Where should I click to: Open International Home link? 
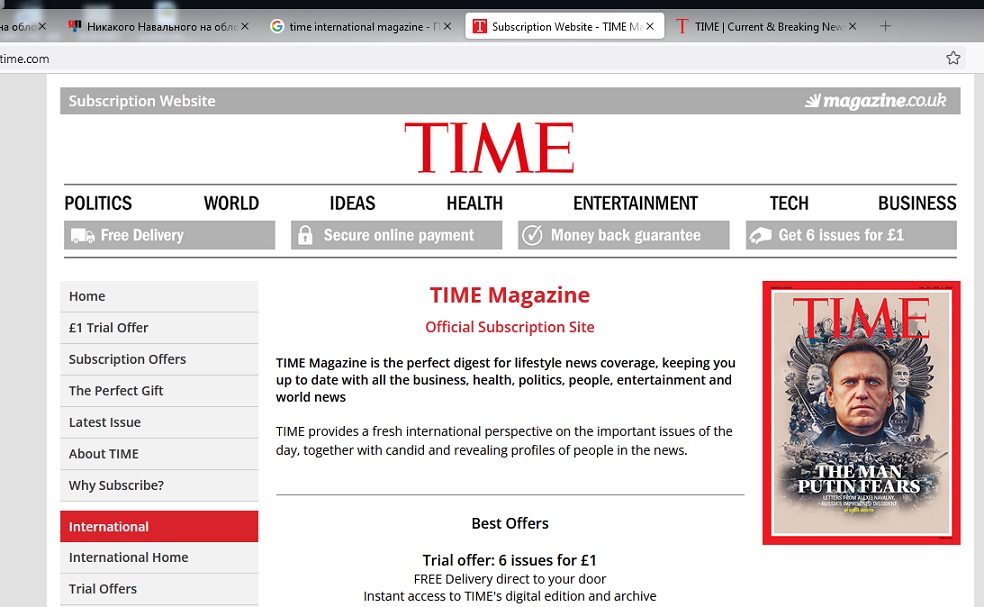pyautogui.click(x=159, y=557)
